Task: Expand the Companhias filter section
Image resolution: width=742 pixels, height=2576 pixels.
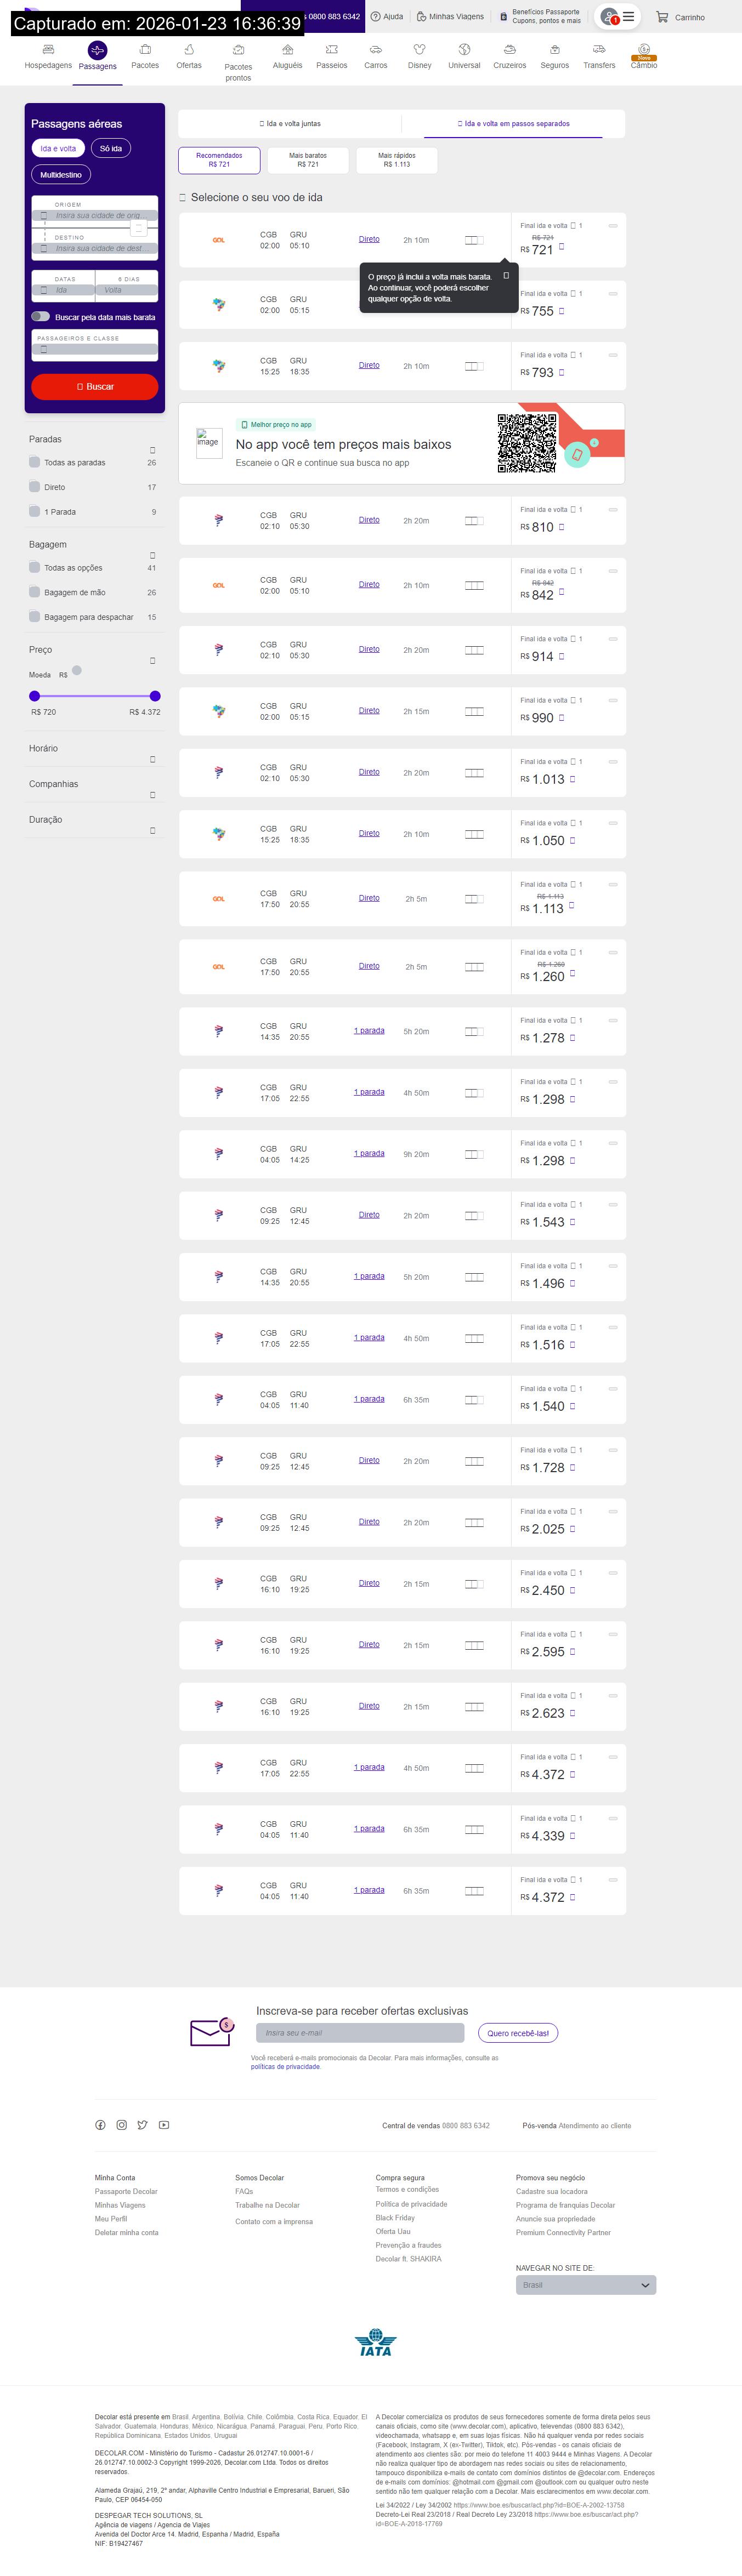Action: (x=152, y=795)
